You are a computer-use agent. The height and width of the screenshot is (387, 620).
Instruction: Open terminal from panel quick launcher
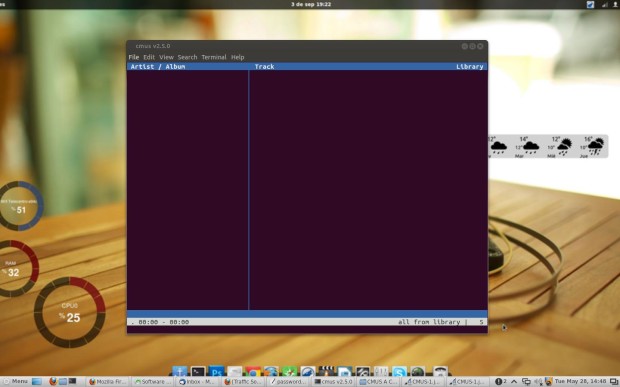72,381
